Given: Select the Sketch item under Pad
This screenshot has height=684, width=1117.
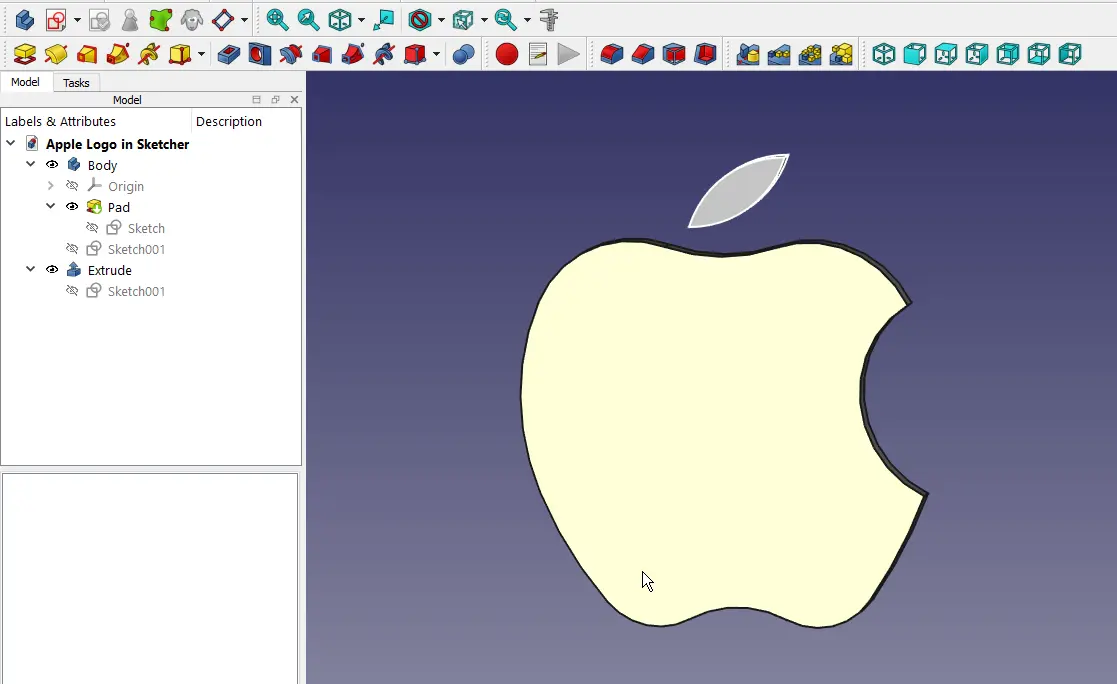Looking at the screenshot, I should 146,228.
